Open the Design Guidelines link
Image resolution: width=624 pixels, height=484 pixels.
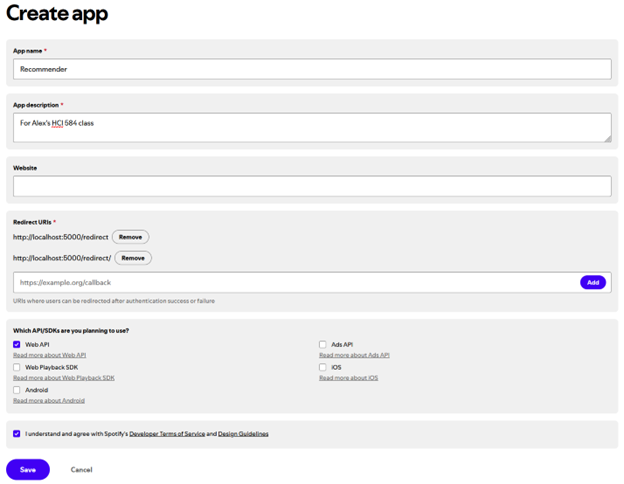coord(243,434)
